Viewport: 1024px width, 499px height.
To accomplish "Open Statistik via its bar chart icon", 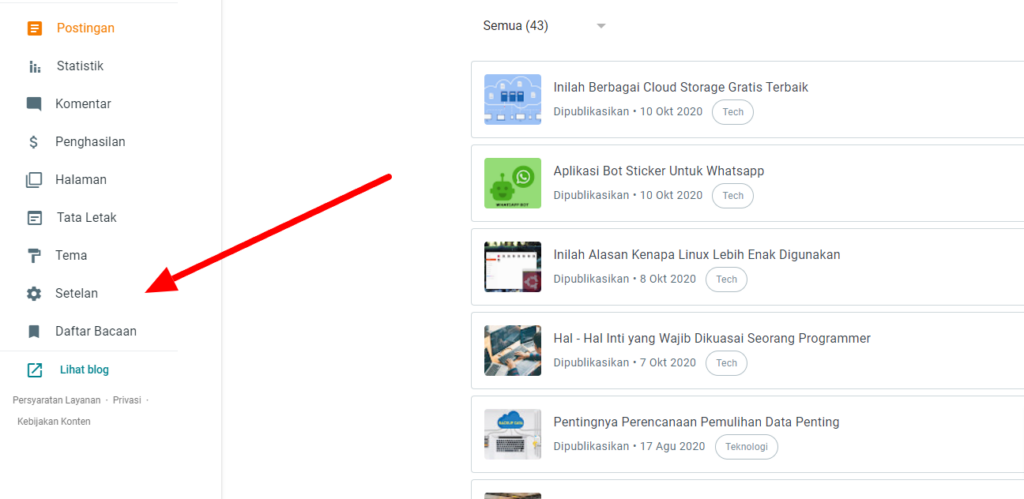I will pos(35,66).
